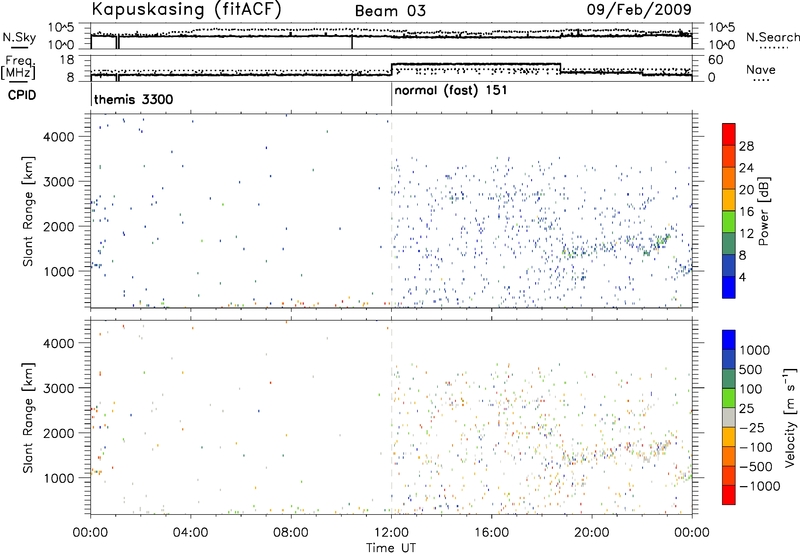Click the "16" label on the Power colorbar
The width and height of the screenshot is (800, 554).
(x=746, y=211)
